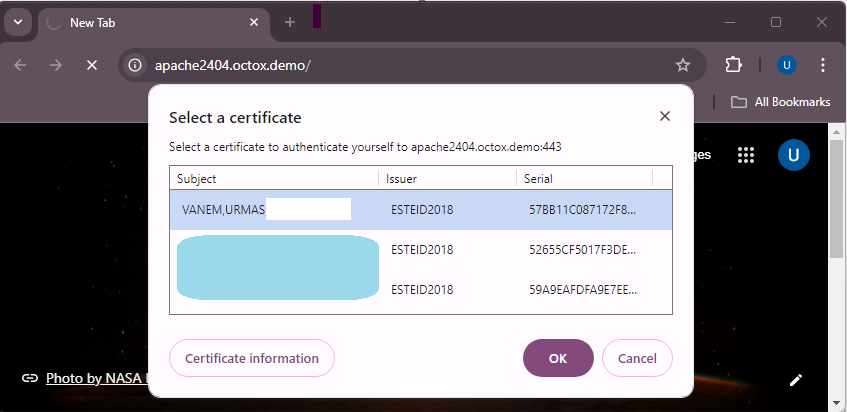Sort certificates by Serial column
This screenshot has width=847, height=412.
point(585,179)
